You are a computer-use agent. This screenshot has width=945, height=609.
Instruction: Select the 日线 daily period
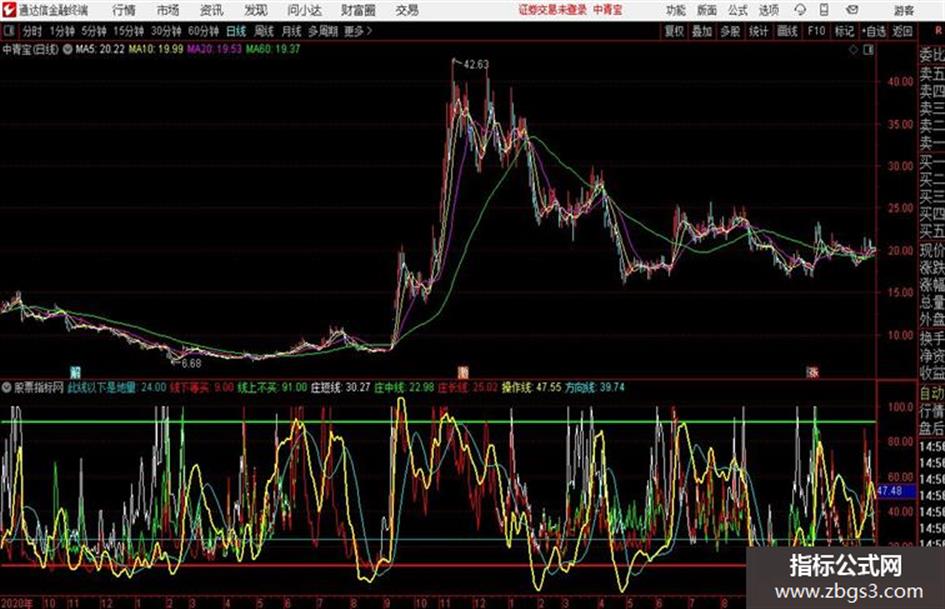(x=236, y=31)
